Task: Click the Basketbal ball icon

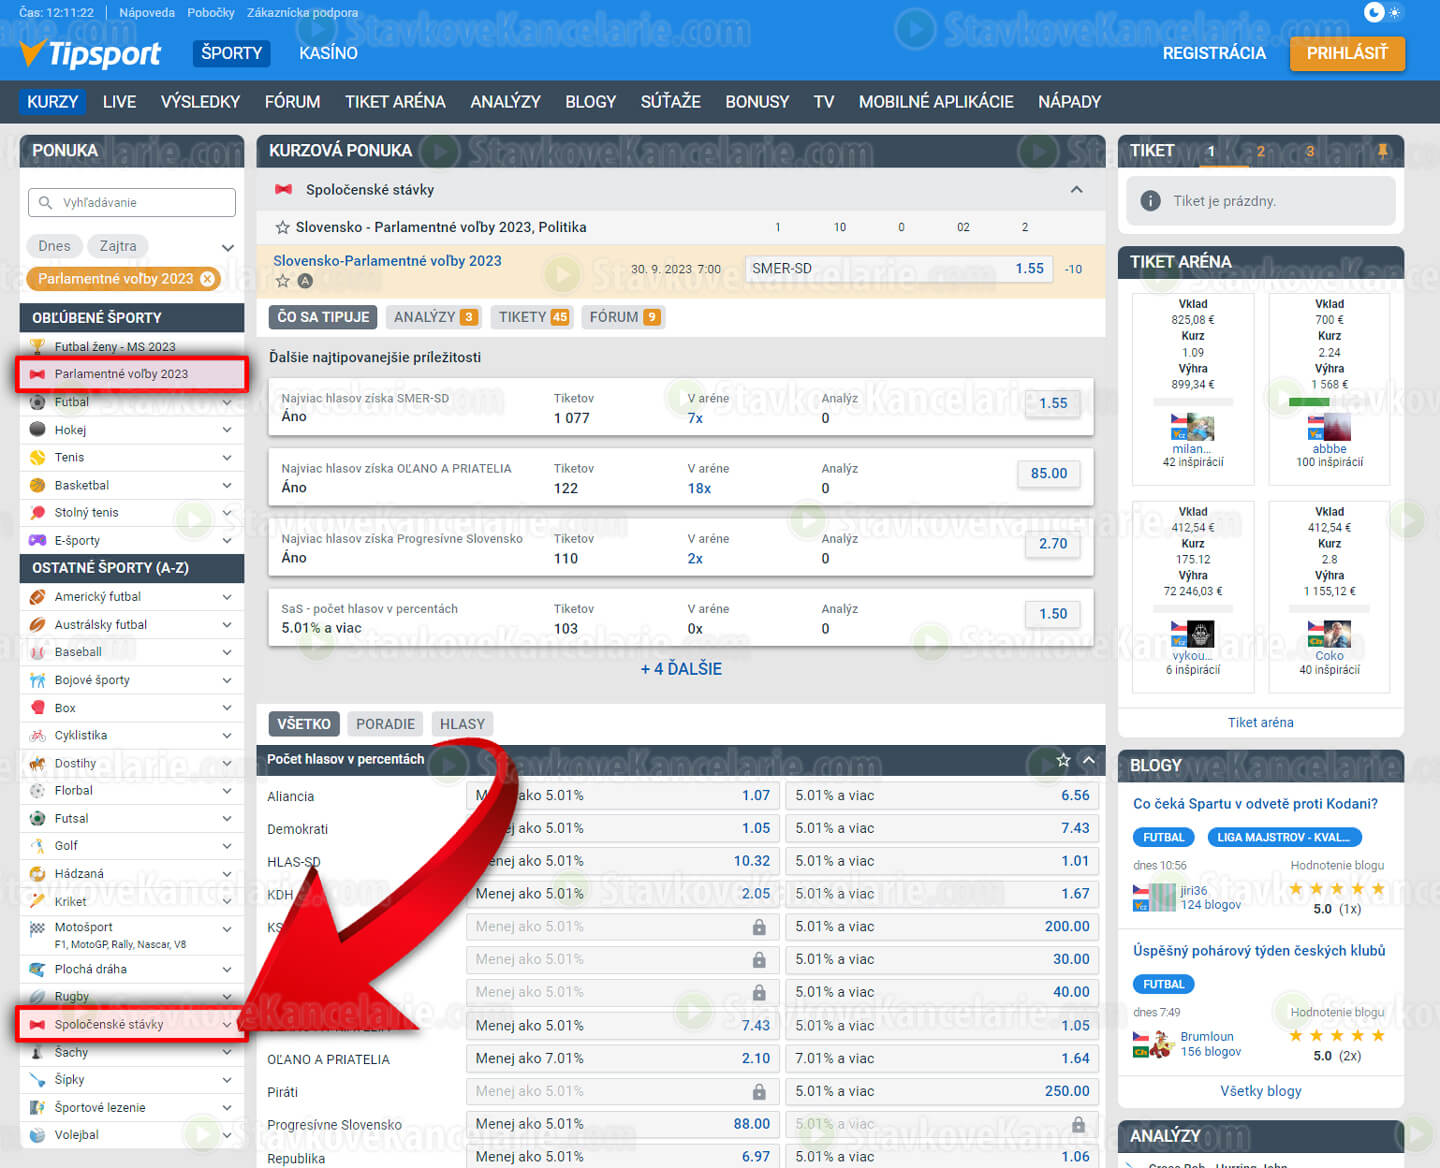Action: coord(37,485)
